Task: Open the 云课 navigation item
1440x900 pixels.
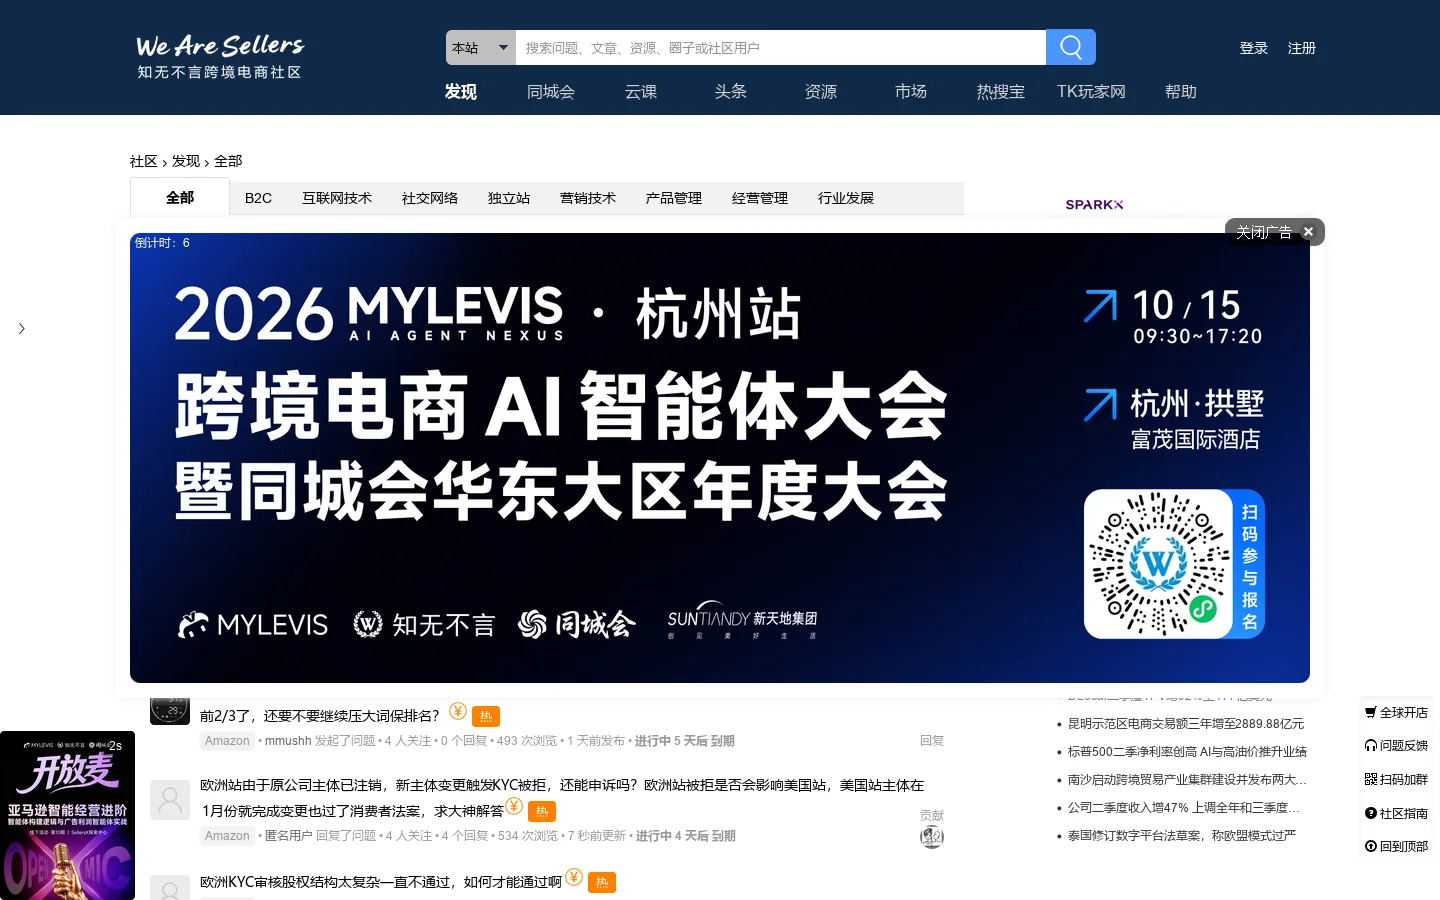Action: click(641, 91)
